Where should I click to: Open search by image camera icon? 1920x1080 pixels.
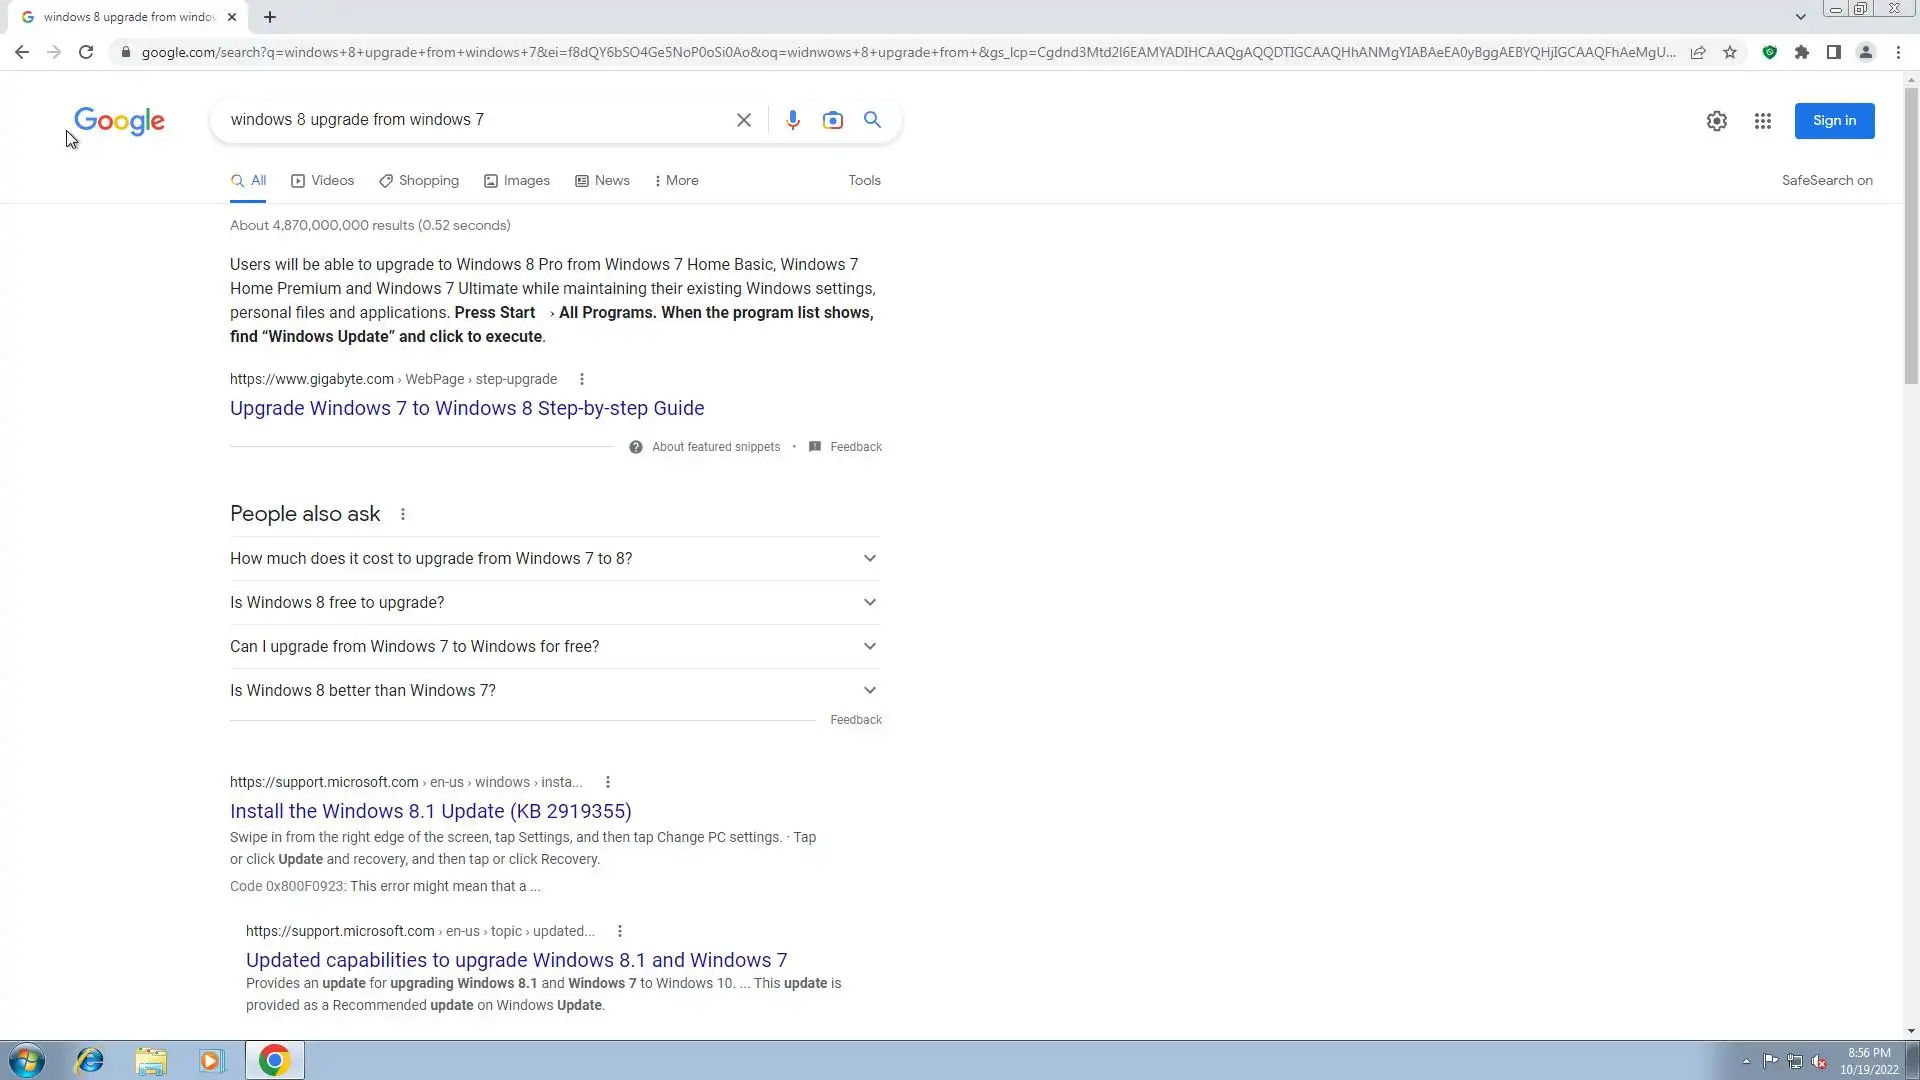[832, 120]
